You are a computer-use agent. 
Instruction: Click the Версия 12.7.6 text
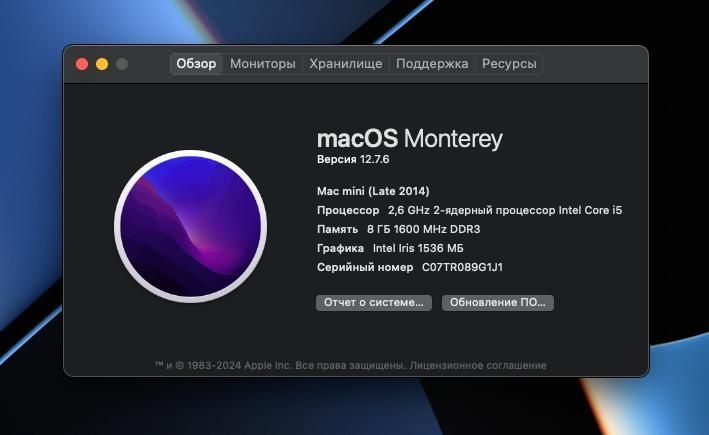coord(353,159)
